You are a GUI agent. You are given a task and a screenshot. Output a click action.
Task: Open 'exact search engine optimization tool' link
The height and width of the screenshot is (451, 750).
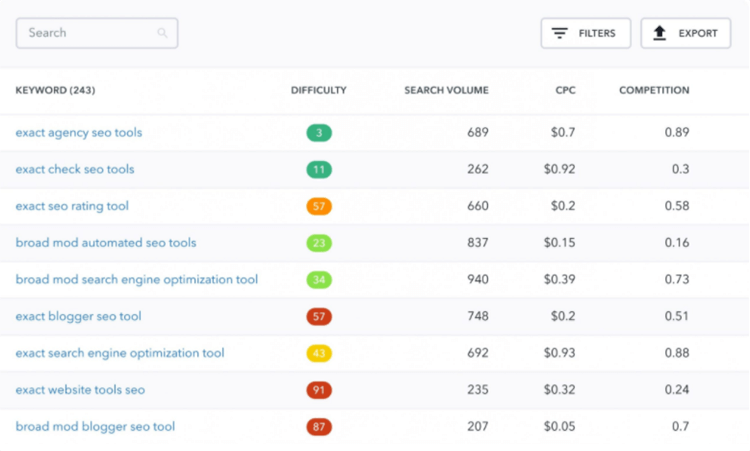click(x=120, y=353)
